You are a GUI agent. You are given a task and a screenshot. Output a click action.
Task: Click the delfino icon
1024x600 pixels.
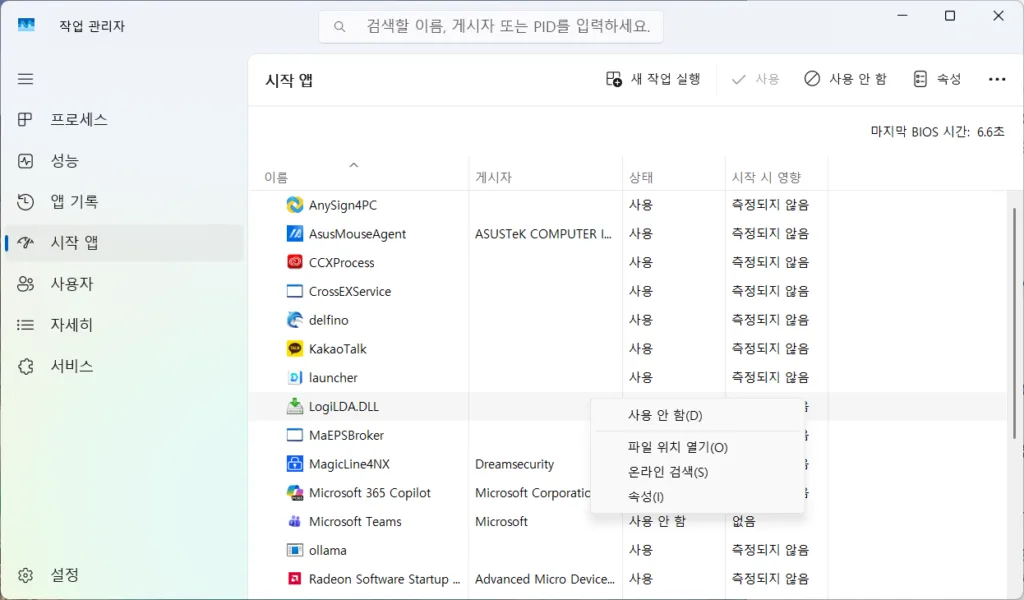(295, 320)
